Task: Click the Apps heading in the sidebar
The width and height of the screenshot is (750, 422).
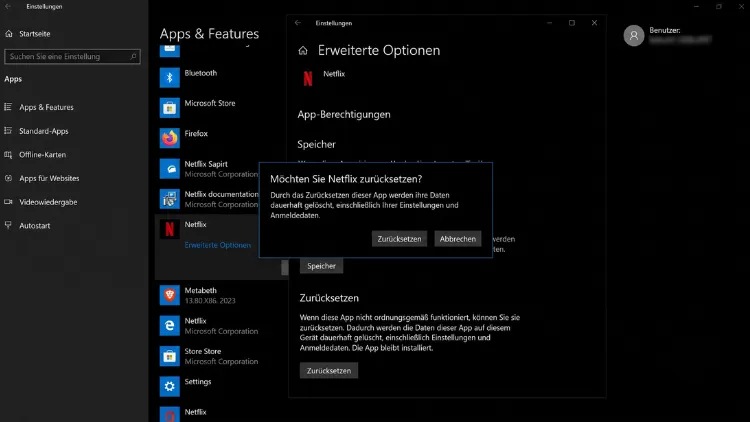Action: click(13, 79)
